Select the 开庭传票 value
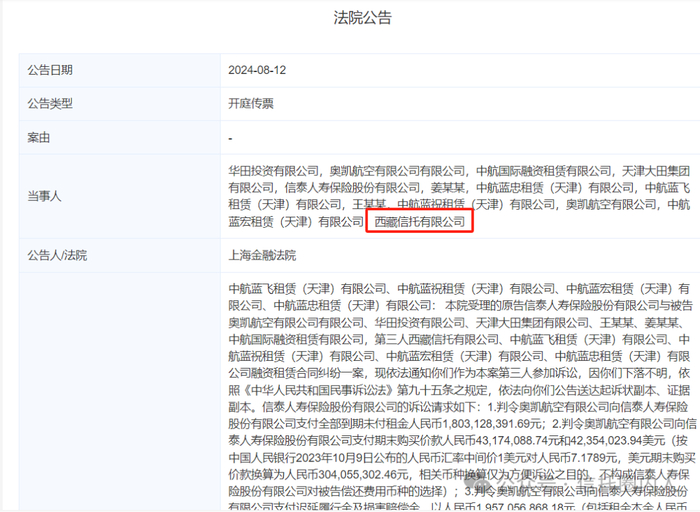This screenshot has height=512, width=700. 251,104
